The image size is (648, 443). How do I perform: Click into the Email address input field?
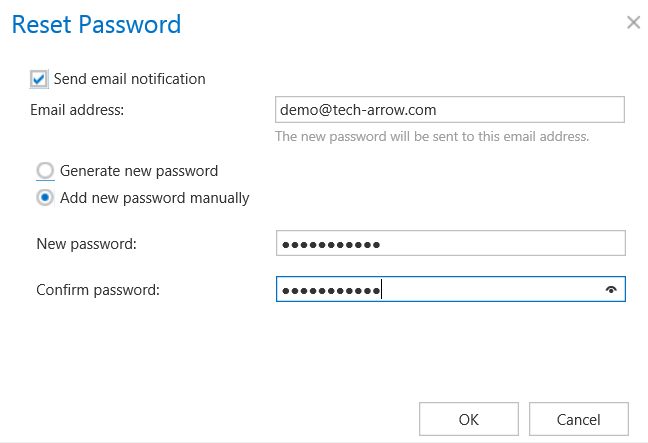point(450,109)
